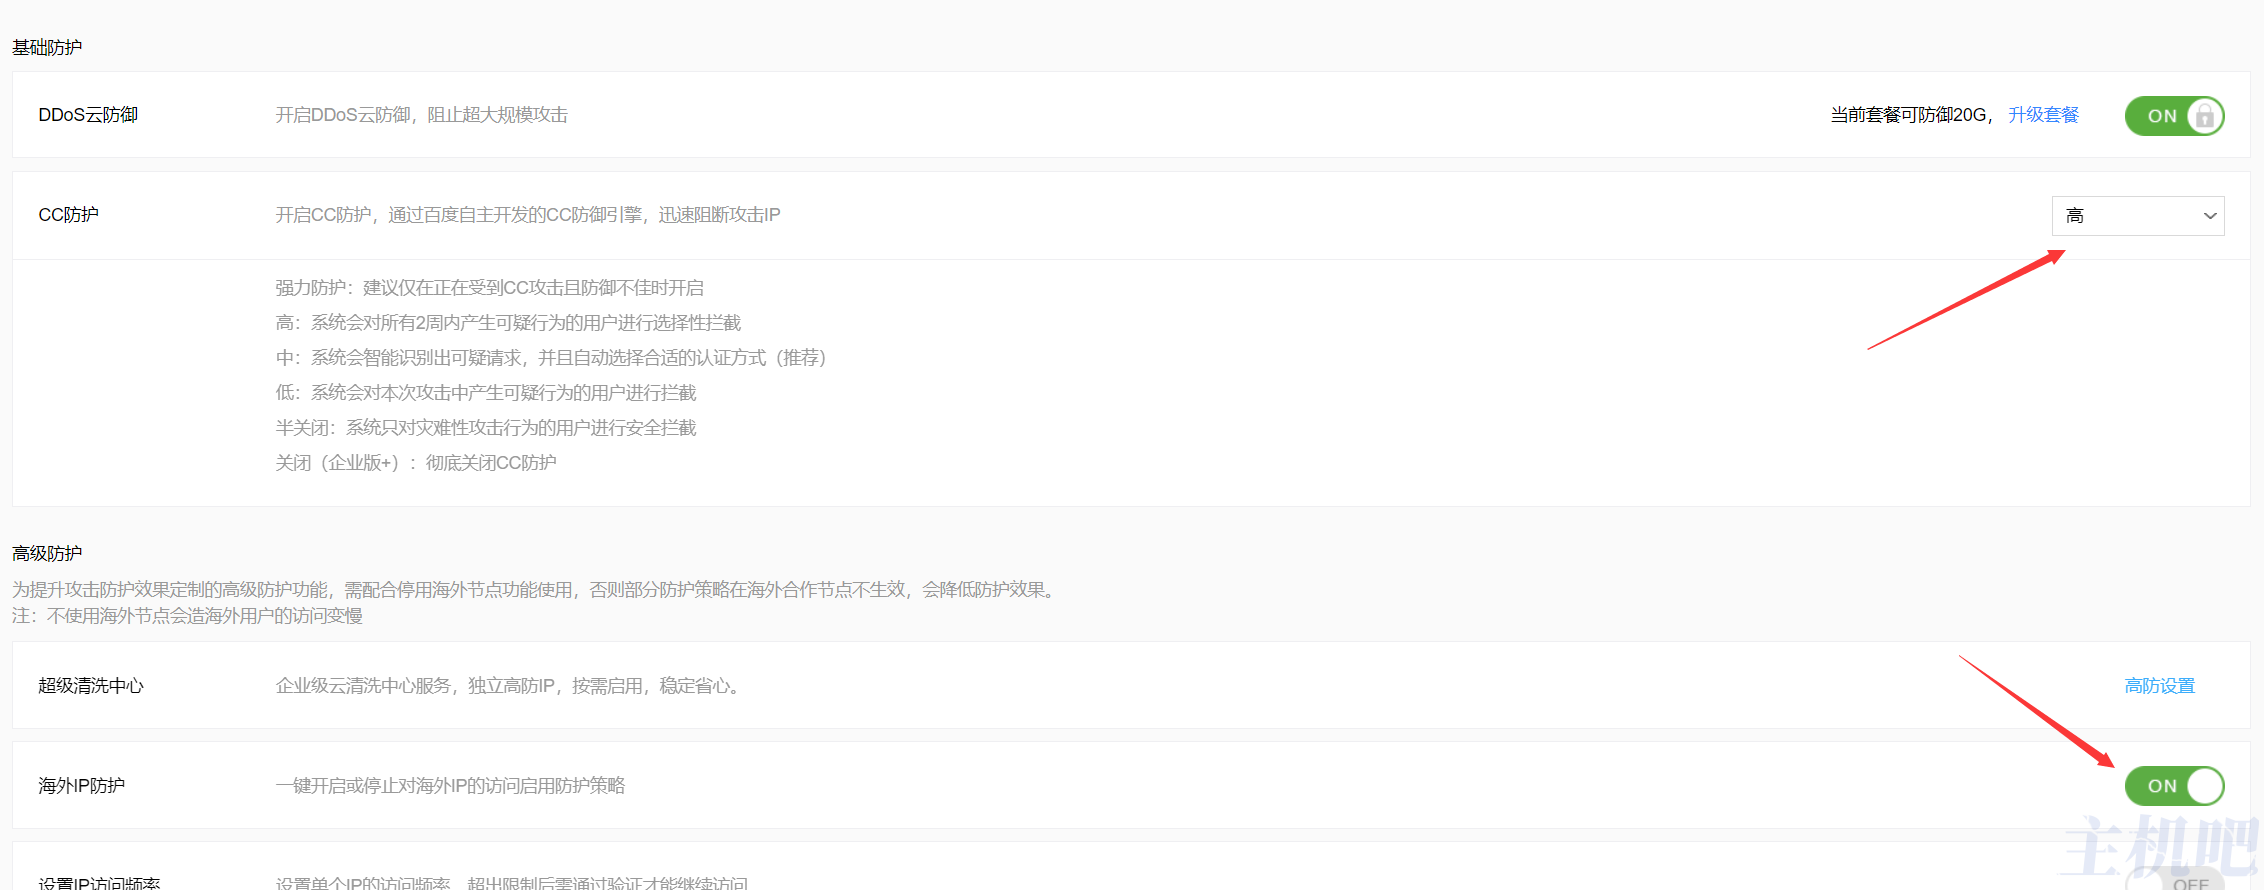The image size is (2264, 890).
Task: Click description 开启DDoS云防御，阻止超大规模攻击
Action: (x=421, y=115)
